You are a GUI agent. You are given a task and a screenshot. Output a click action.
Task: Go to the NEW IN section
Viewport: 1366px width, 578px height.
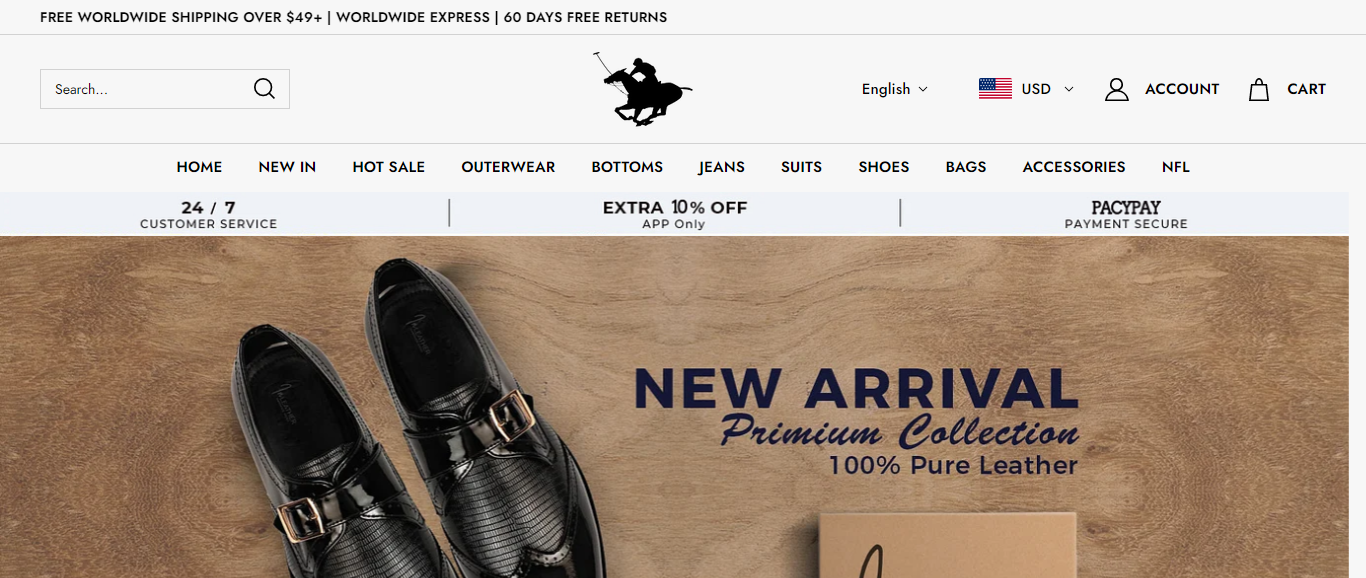tap(287, 167)
